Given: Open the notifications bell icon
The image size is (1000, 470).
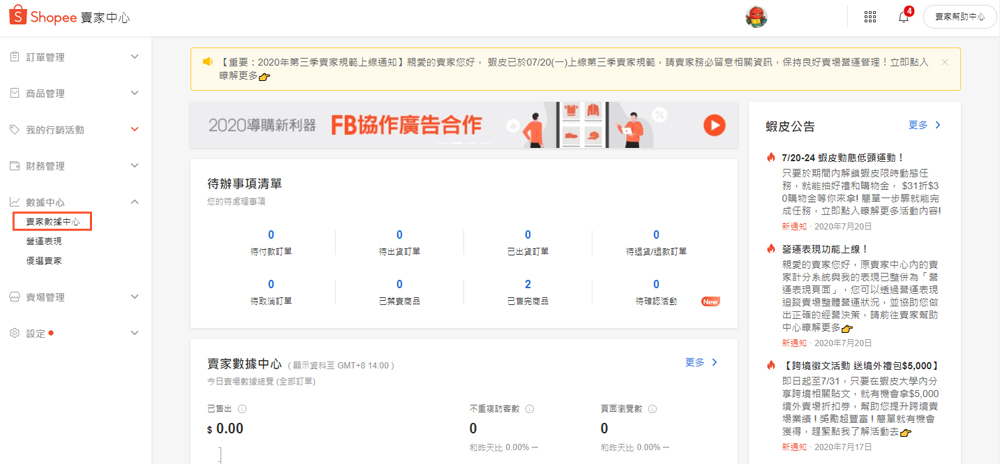Looking at the screenshot, I should (903, 17).
